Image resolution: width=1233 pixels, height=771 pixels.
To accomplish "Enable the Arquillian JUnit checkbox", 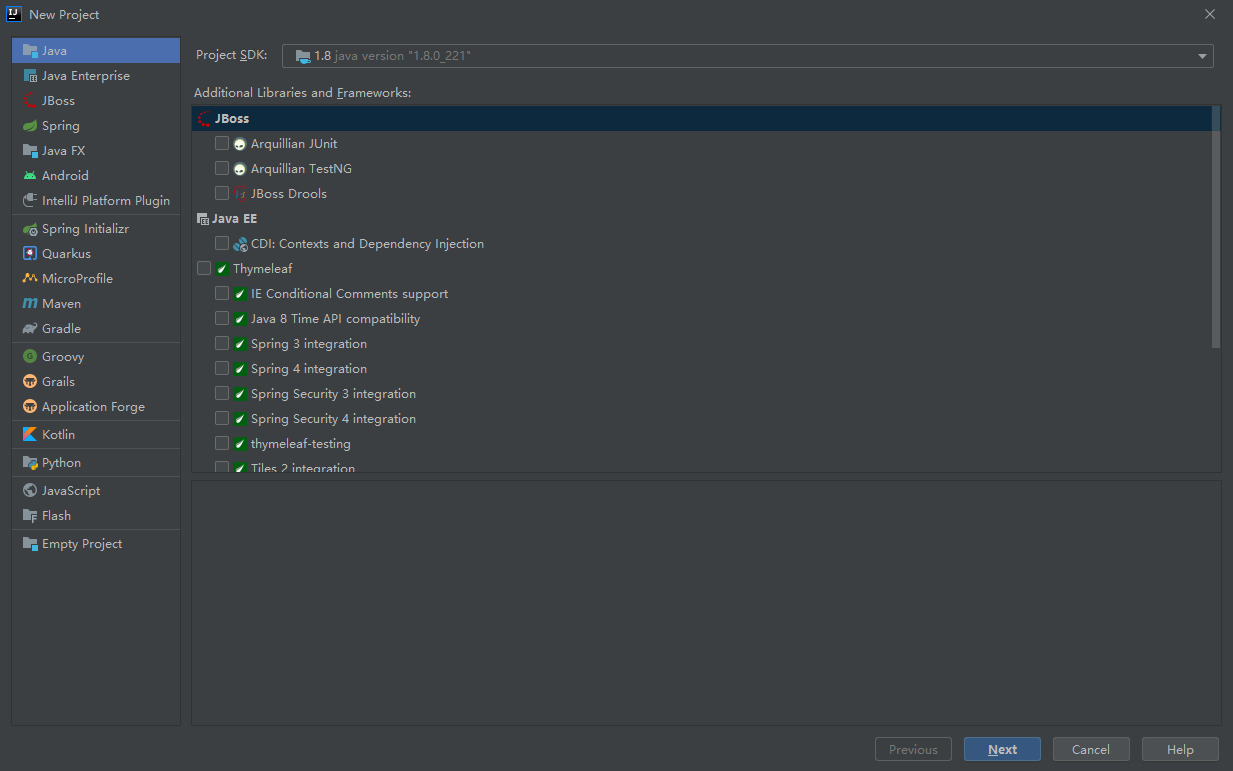I will coord(222,144).
